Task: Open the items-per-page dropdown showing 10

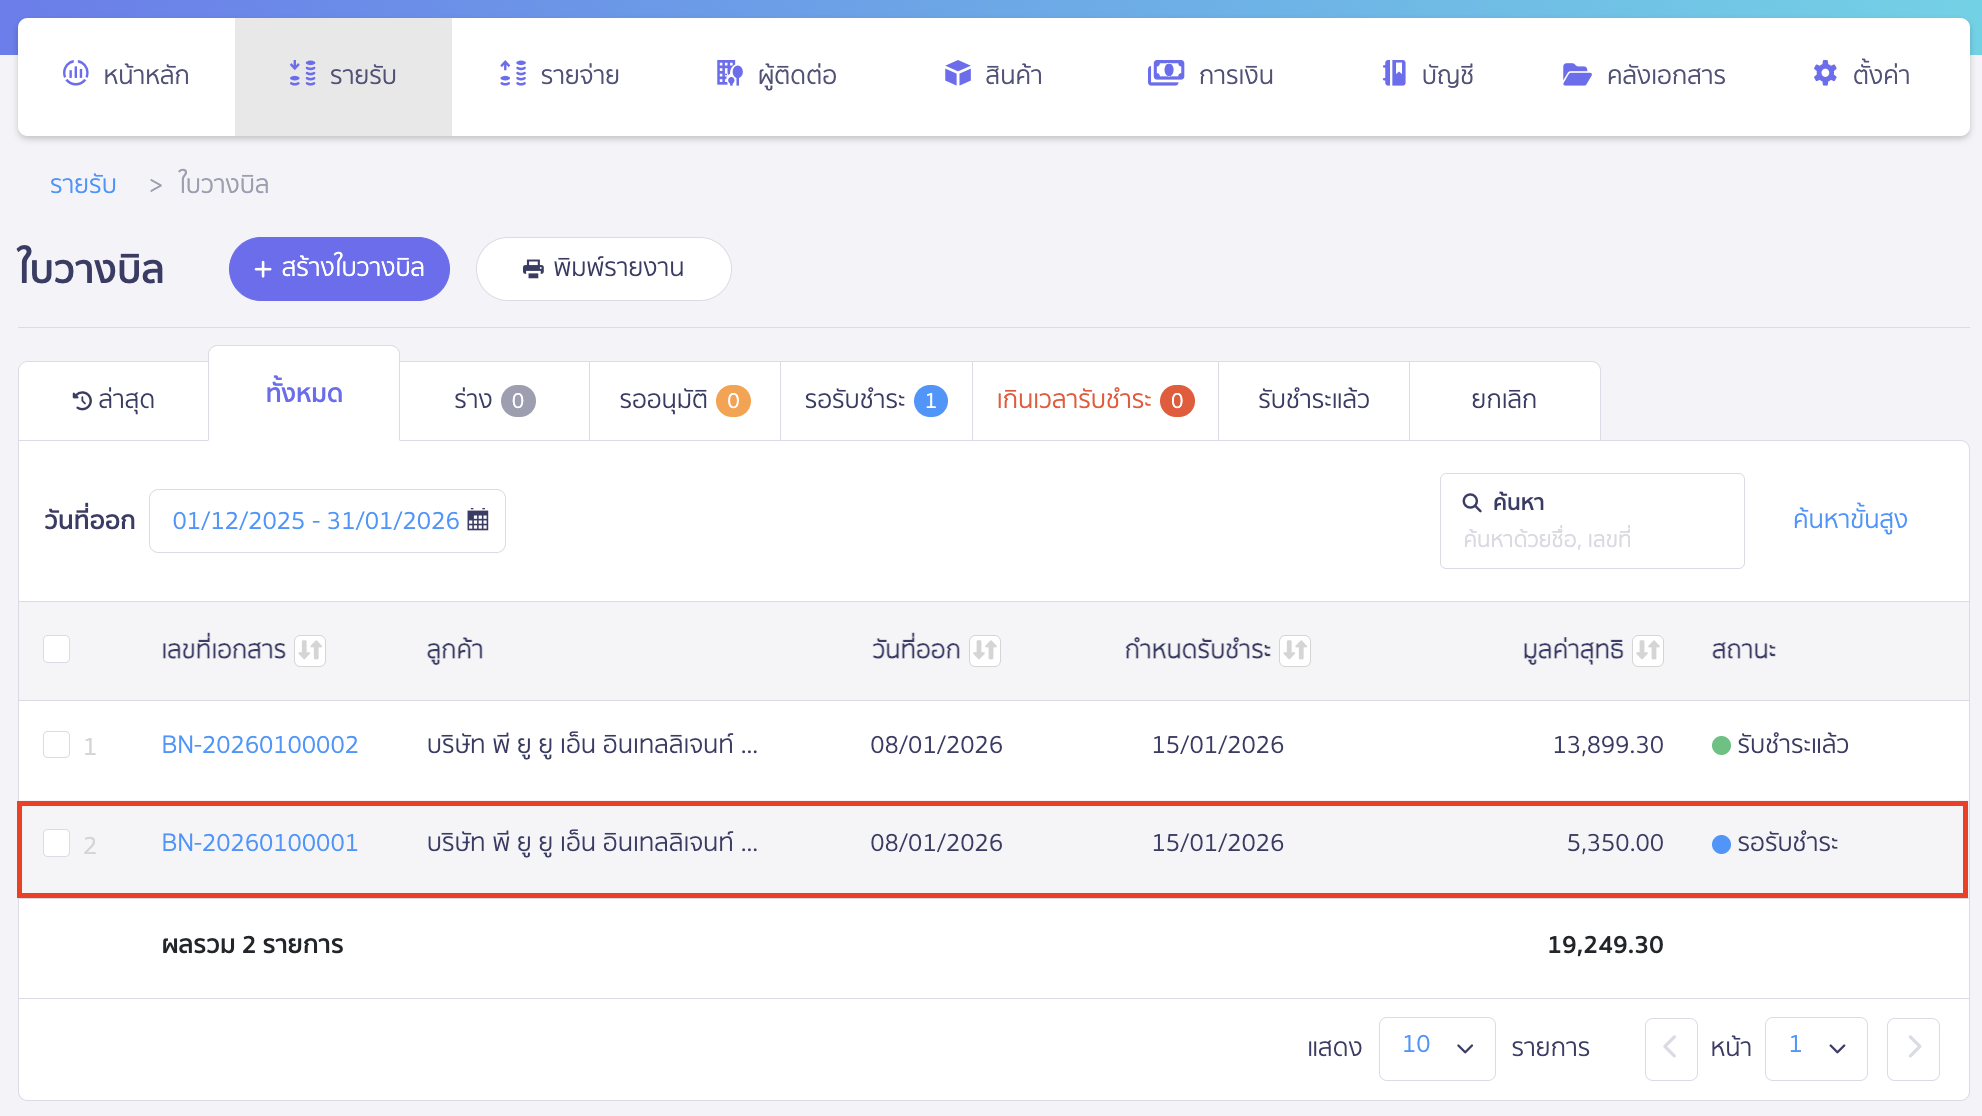Action: point(1437,1048)
